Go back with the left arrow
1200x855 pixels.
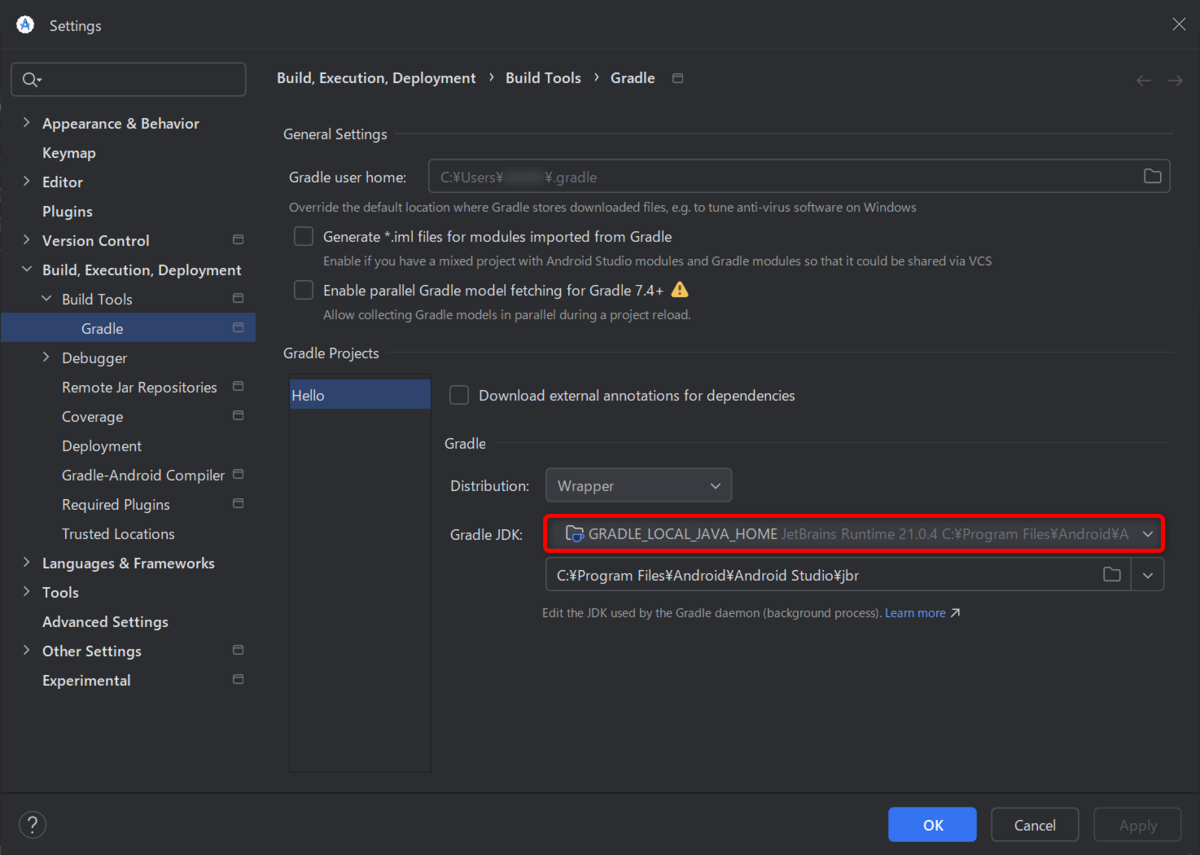(x=1144, y=80)
